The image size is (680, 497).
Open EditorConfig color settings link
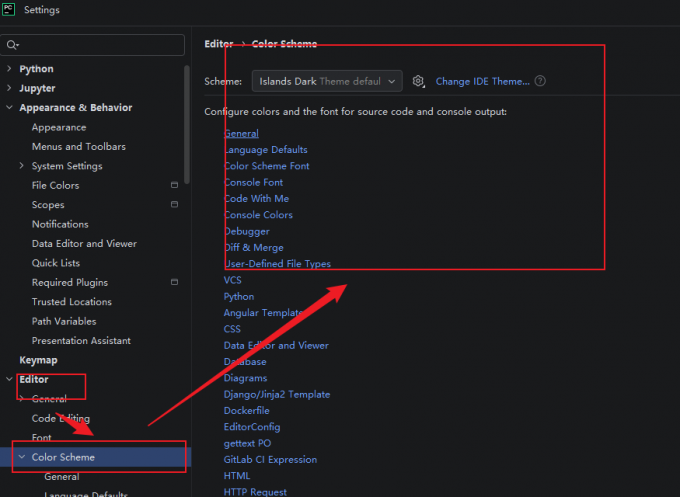coord(252,427)
